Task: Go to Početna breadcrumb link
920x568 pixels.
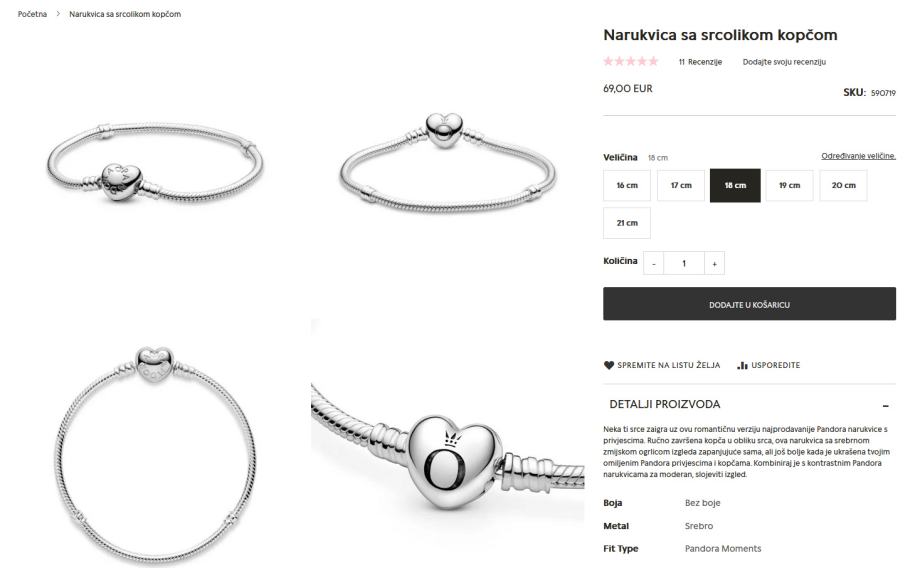Action: [32, 13]
